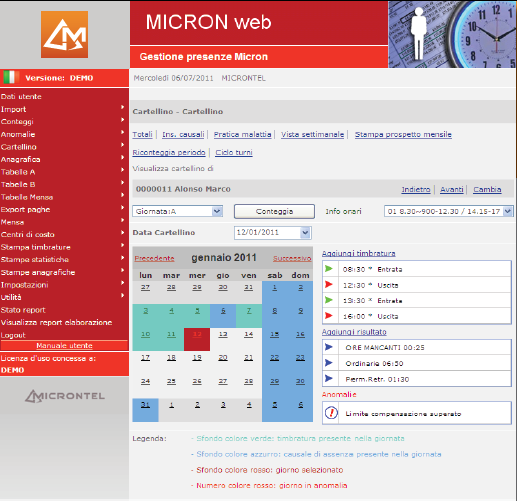Go to previous employee with Indietro
This screenshot has height=501, width=517.
(416, 189)
